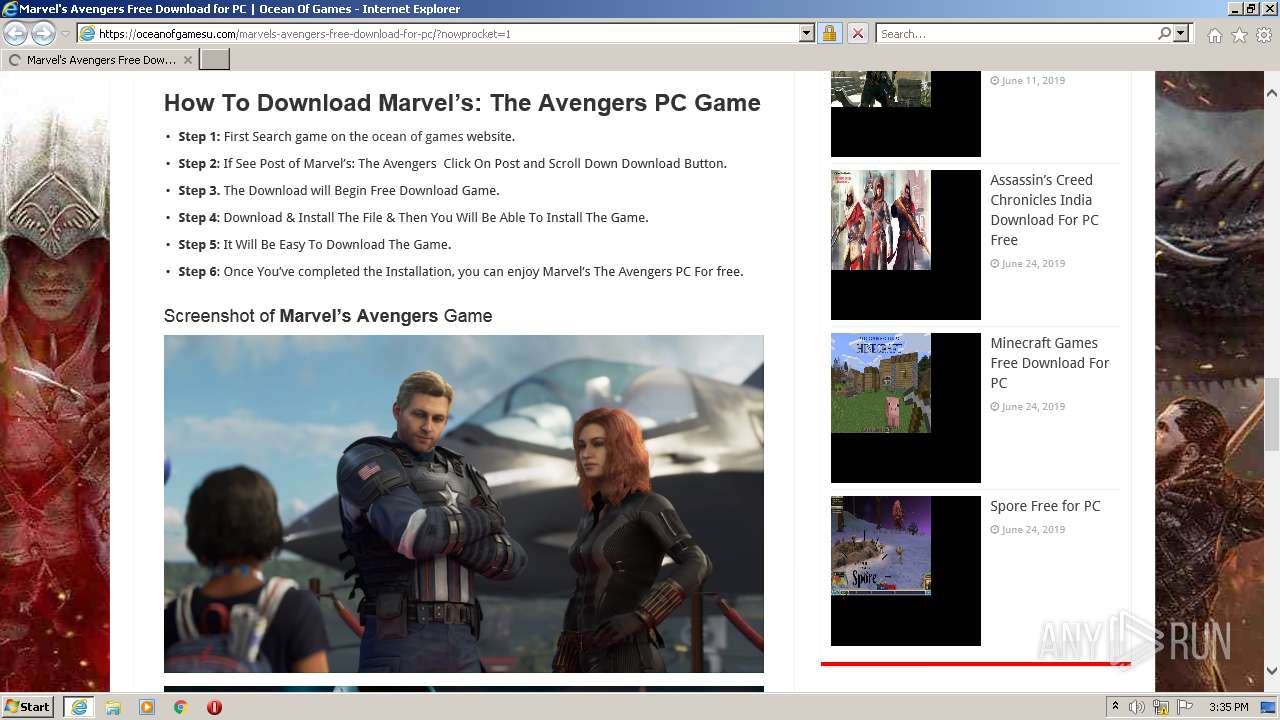Click the 'How To Download Marvel's: The Avengers' heading
This screenshot has height=720, width=1280.
click(x=462, y=103)
